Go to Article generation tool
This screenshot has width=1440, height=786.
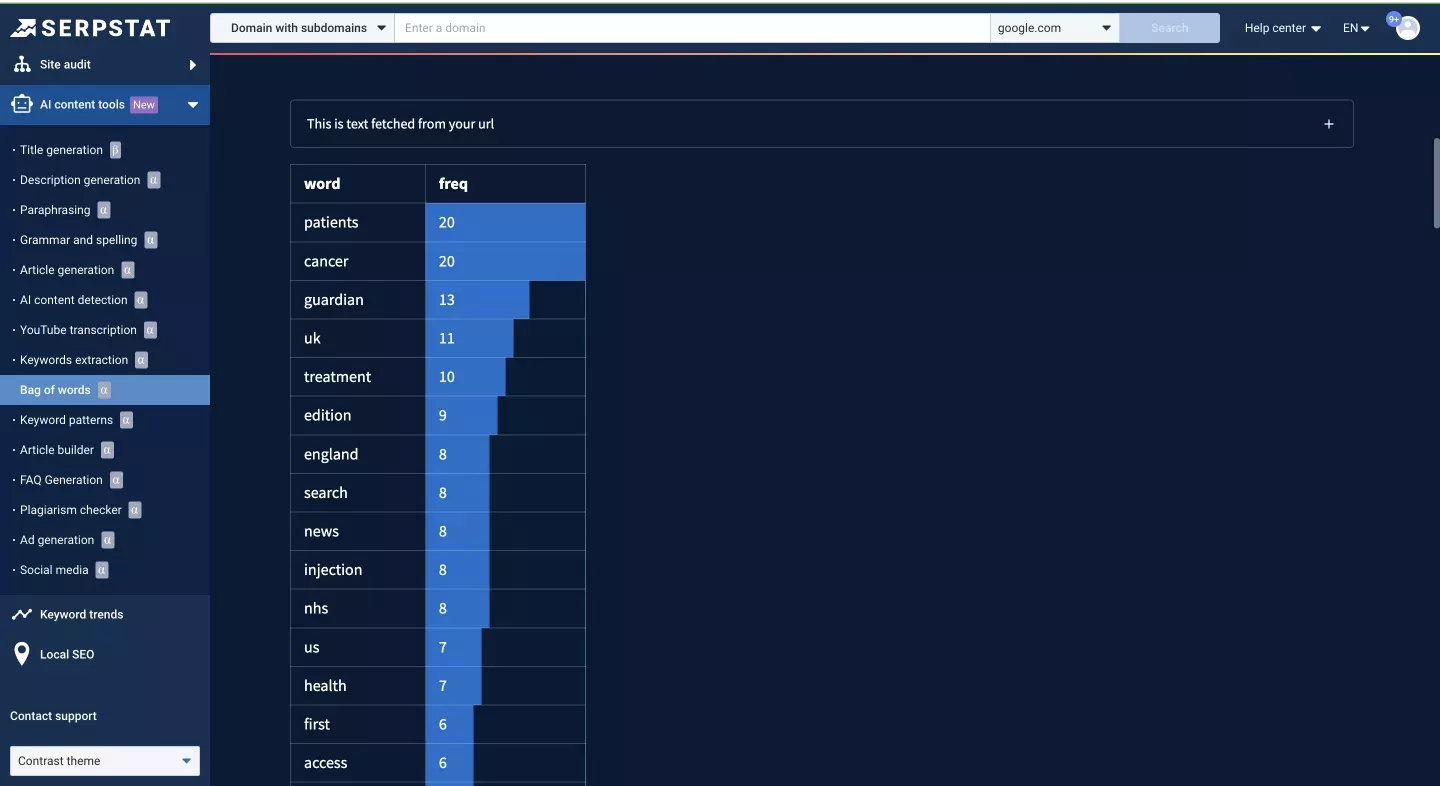pyautogui.click(x=67, y=270)
